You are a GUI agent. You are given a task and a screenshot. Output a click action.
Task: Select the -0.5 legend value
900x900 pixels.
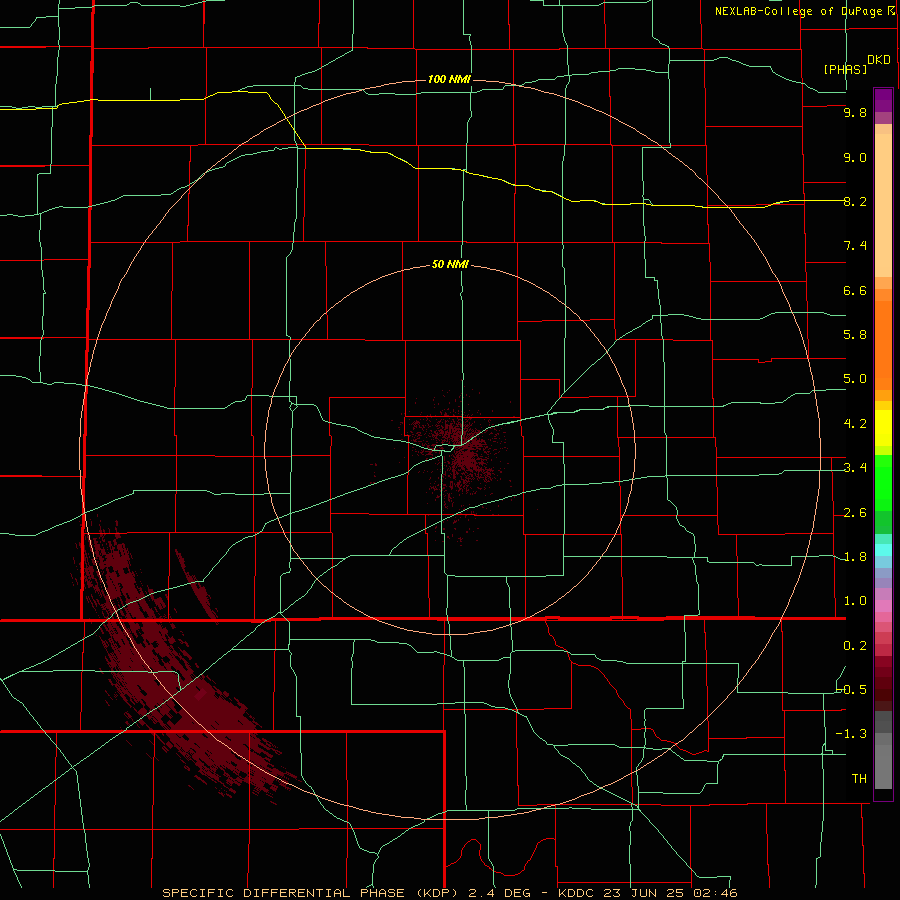click(852, 690)
